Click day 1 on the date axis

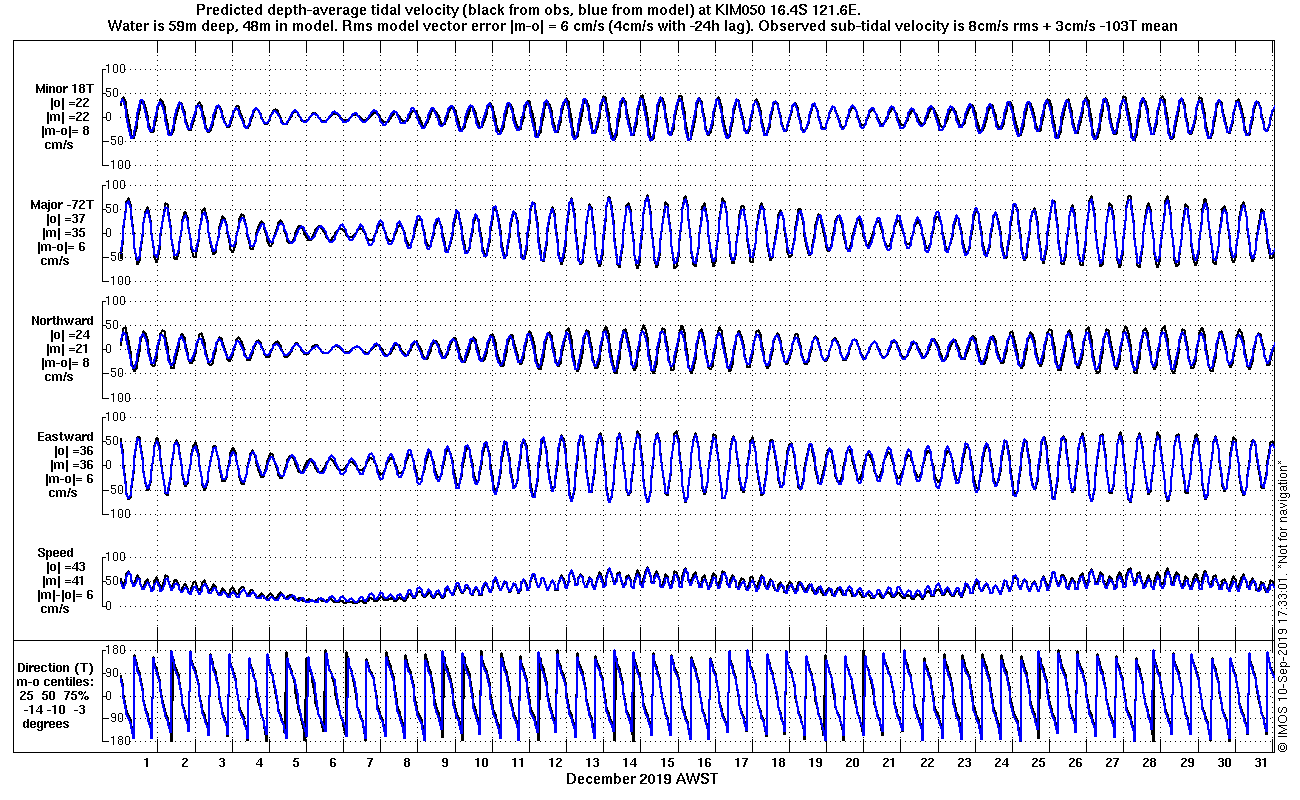[x=147, y=762]
